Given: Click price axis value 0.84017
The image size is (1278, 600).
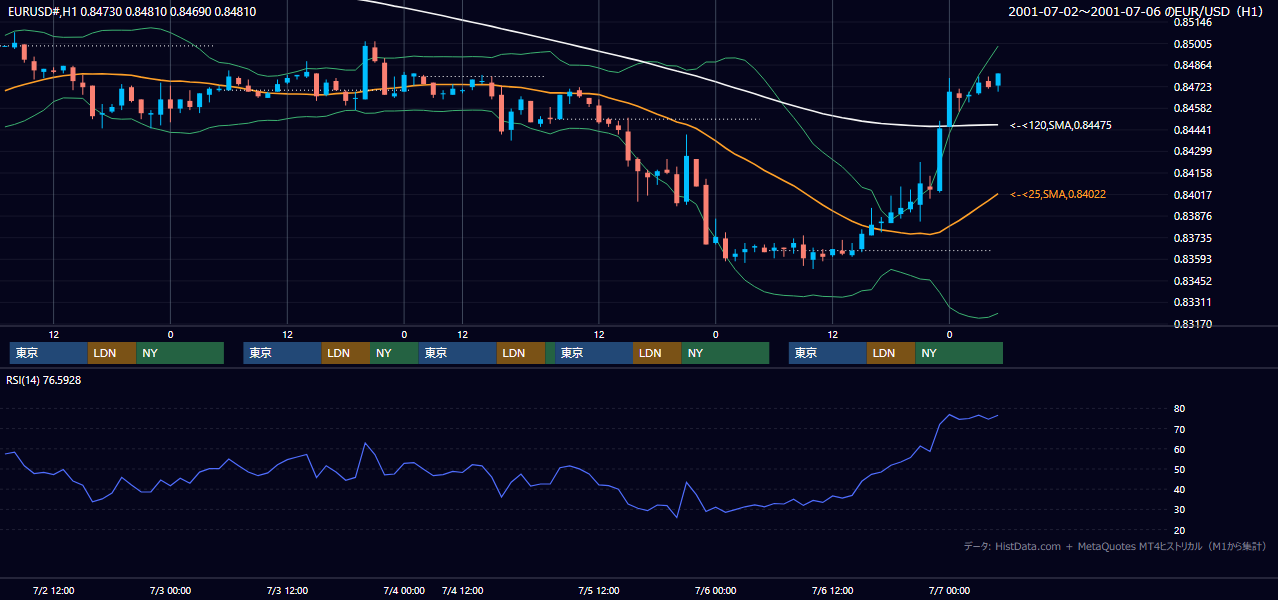Looking at the screenshot, I should click(1192, 195).
